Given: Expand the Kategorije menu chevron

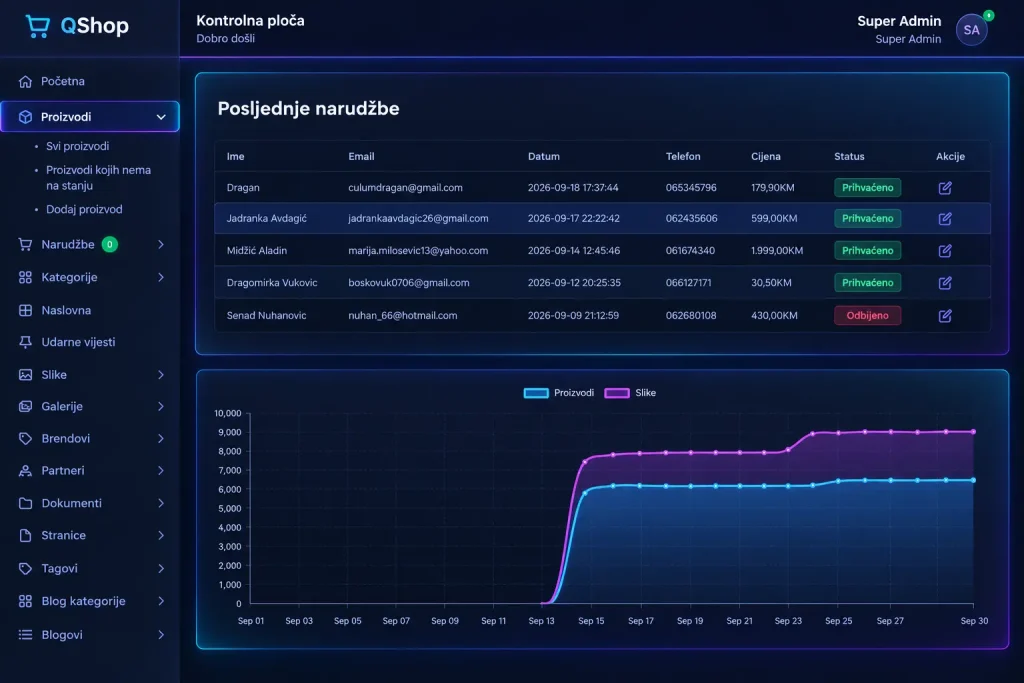Looking at the screenshot, I should [161, 278].
